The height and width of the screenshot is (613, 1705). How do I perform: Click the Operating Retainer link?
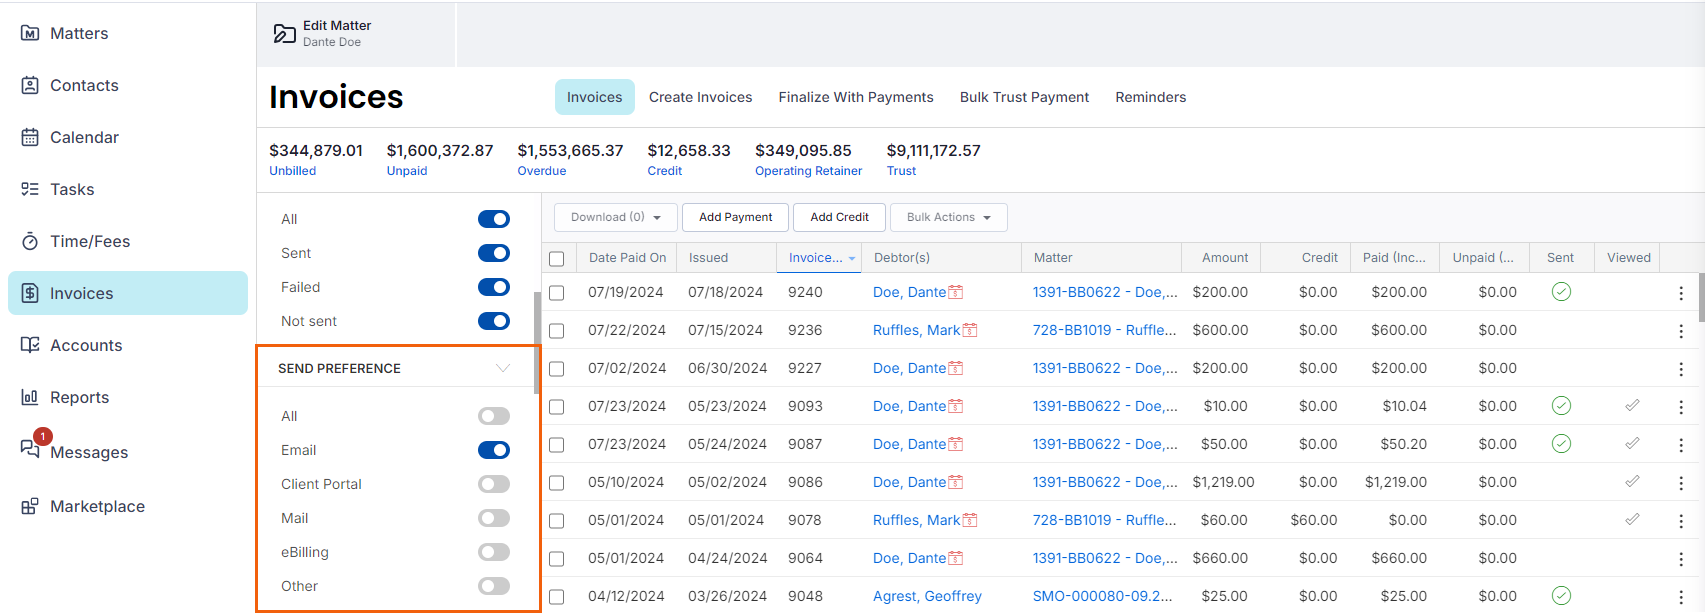[x=808, y=171]
